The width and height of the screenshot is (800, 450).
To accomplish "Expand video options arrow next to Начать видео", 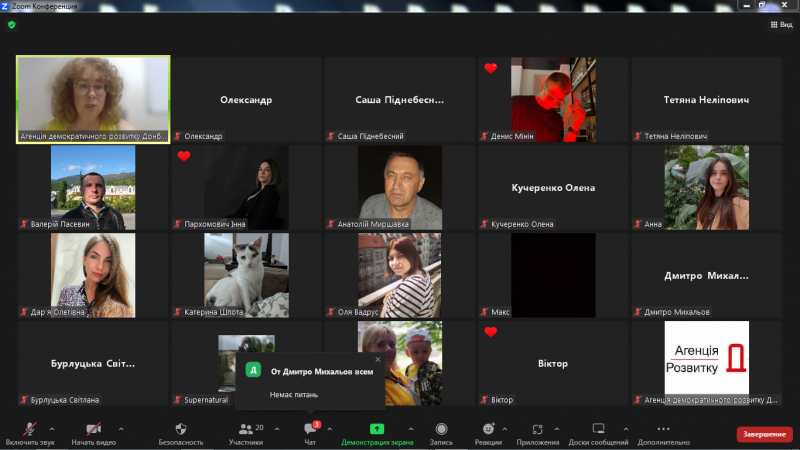I will pyautogui.click(x=121, y=428).
